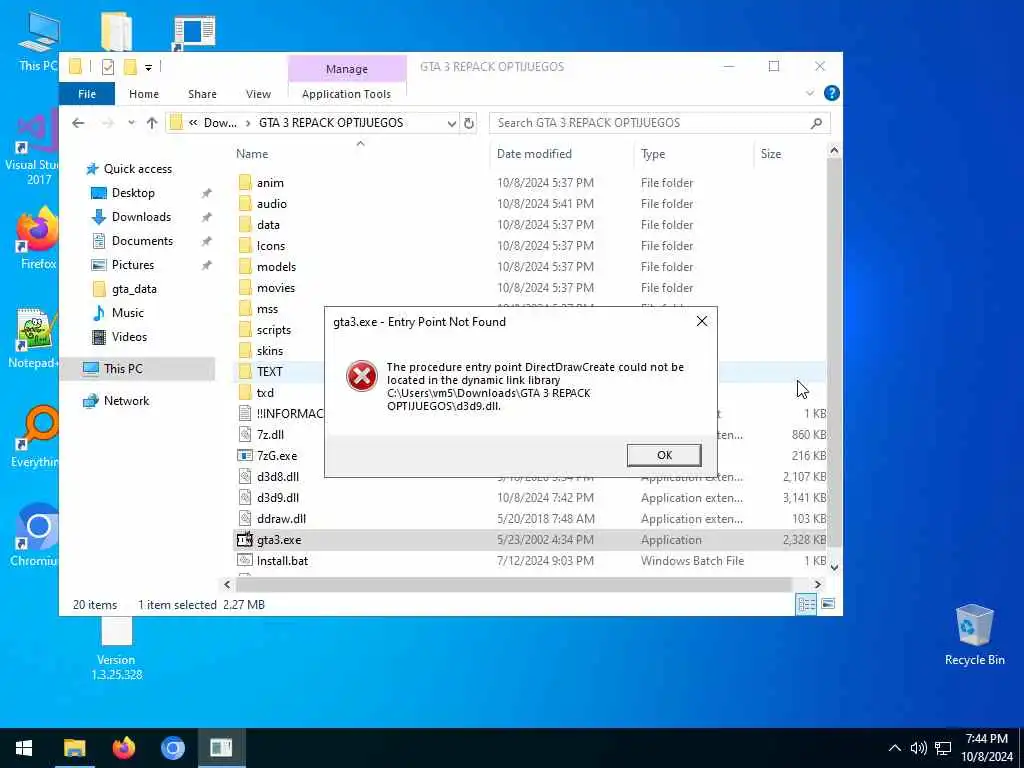Open Downloads in the navigation pane

(x=141, y=217)
